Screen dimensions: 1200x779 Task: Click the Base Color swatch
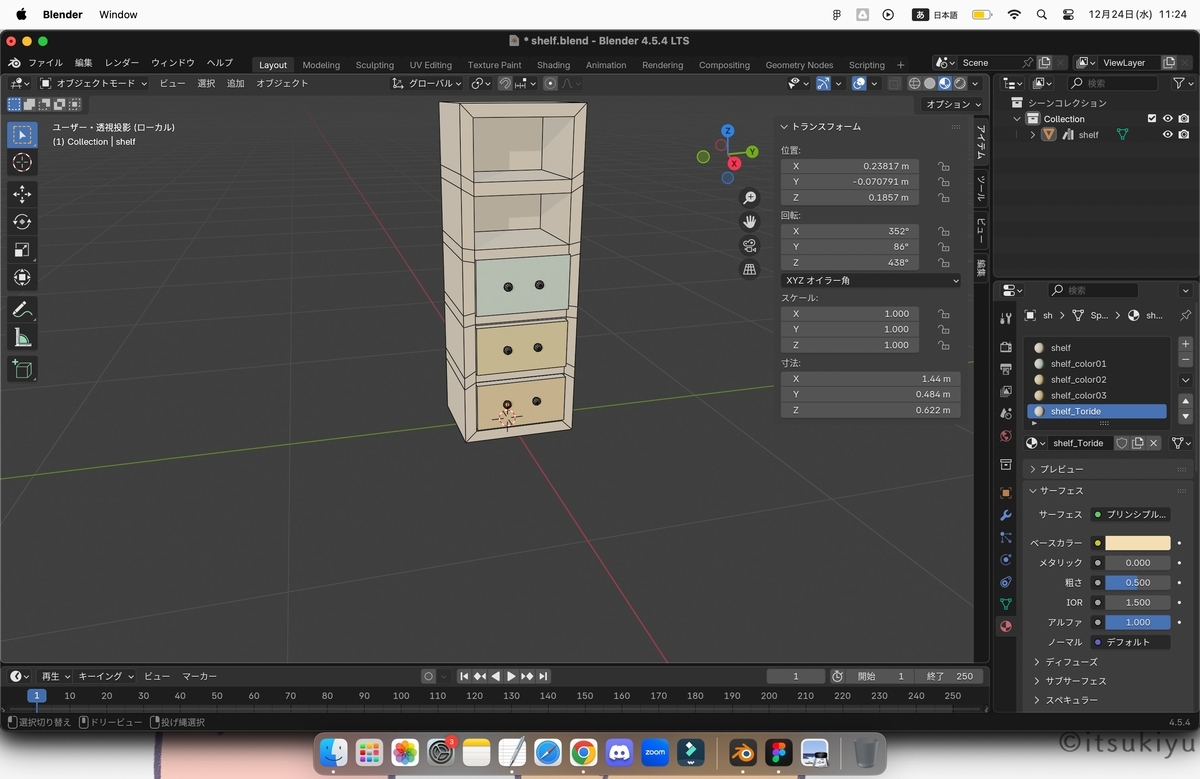click(x=1138, y=543)
